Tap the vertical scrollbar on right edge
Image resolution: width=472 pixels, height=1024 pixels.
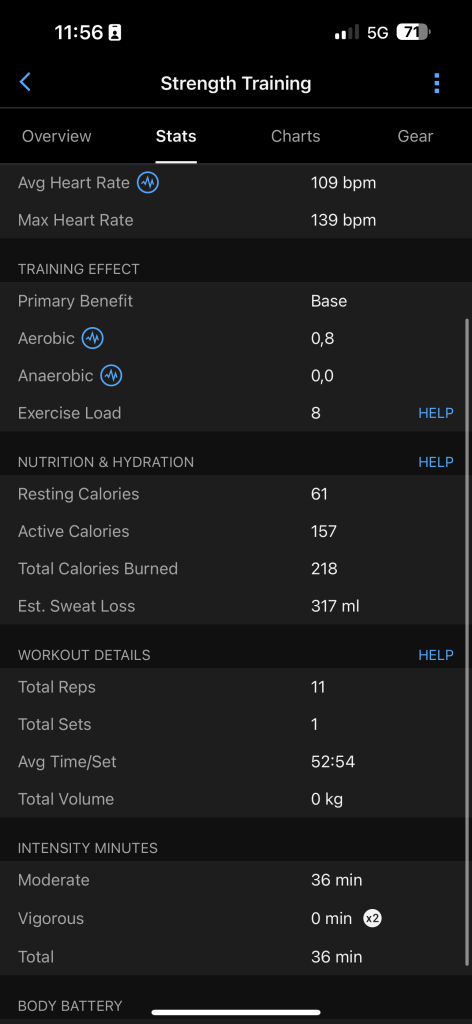pyautogui.click(x=467, y=641)
